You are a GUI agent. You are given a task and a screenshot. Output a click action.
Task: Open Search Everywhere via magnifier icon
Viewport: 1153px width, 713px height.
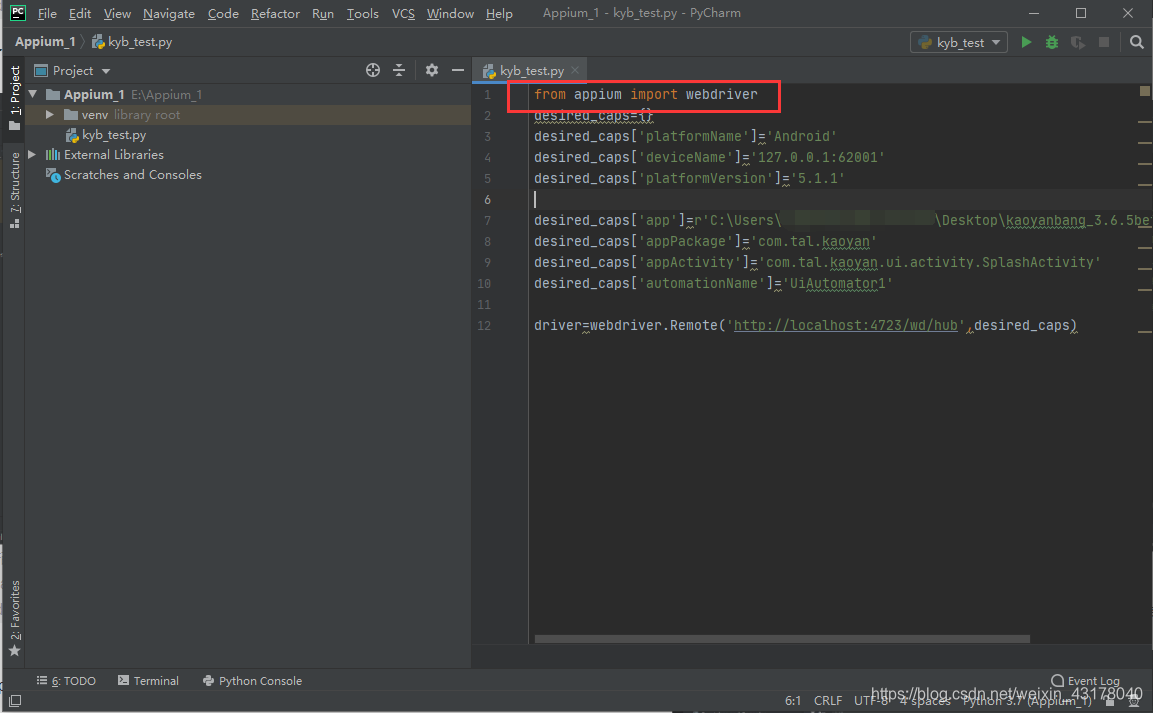[1136, 42]
